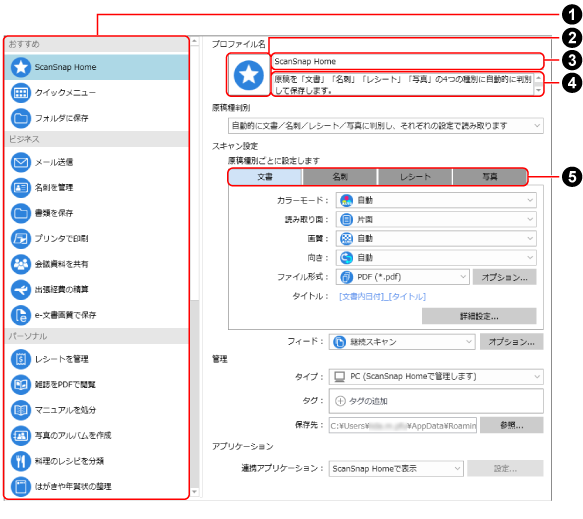Click the タグの追加 tag field
The width and height of the screenshot is (583, 519).
pyautogui.click(x=436, y=401)
